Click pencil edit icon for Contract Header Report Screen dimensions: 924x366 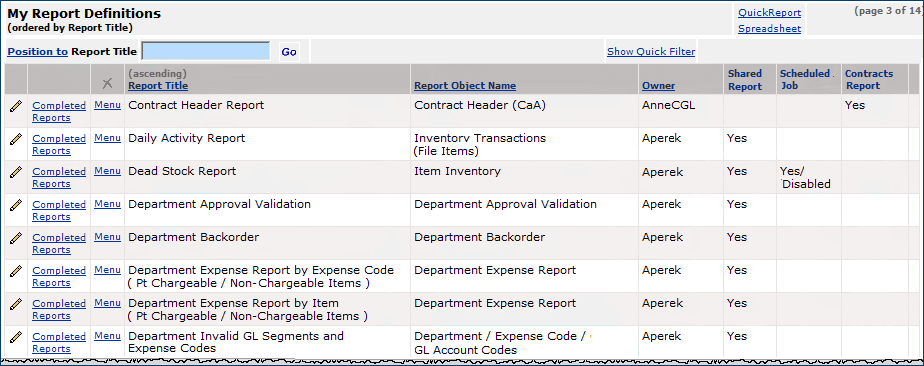coord(16,106)
